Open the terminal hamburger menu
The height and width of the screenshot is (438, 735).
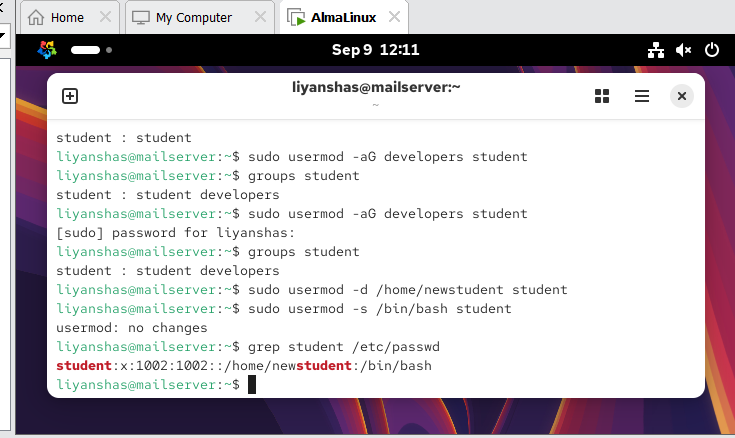click(642, 96)
